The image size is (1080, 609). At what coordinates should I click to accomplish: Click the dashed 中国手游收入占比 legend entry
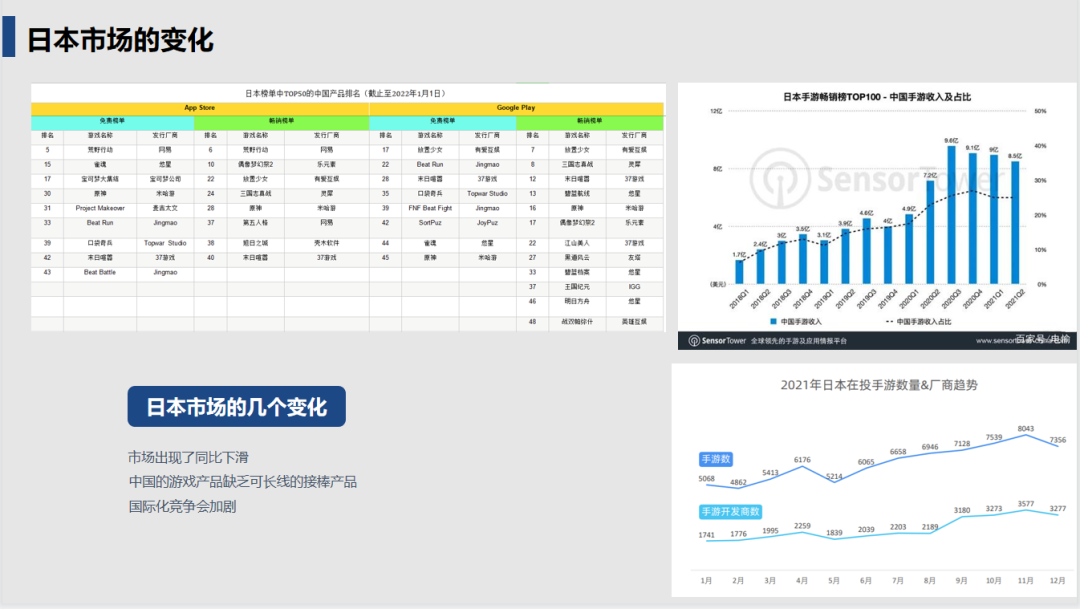tap(918, 322)
